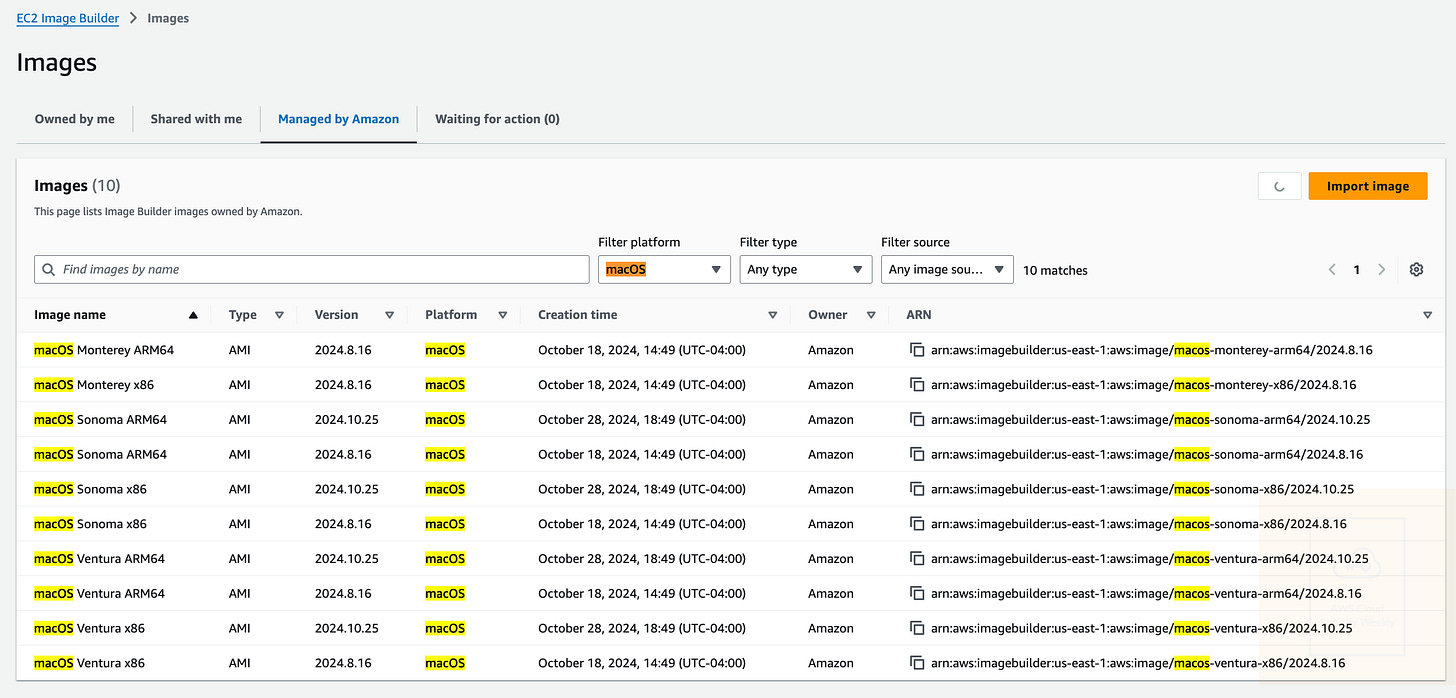Switch to Owned by me tab

click(x=75, y=119)
